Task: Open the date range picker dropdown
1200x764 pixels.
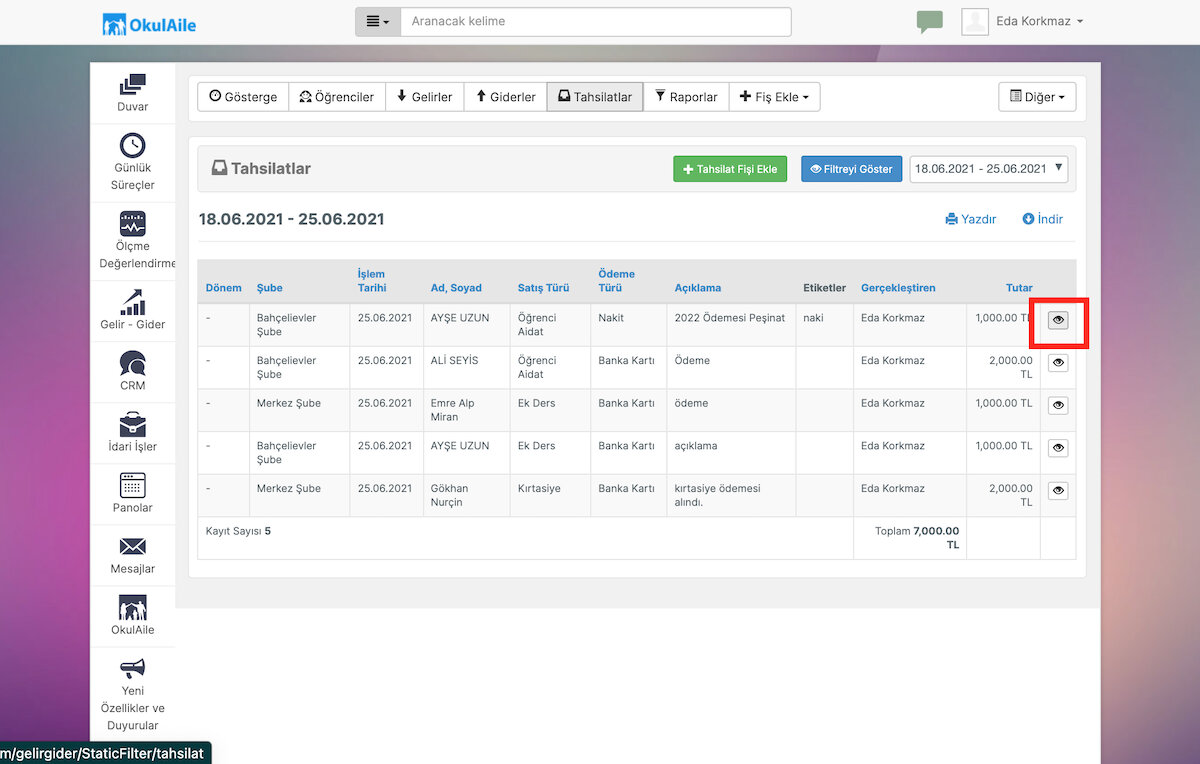Action: point(988,169)
